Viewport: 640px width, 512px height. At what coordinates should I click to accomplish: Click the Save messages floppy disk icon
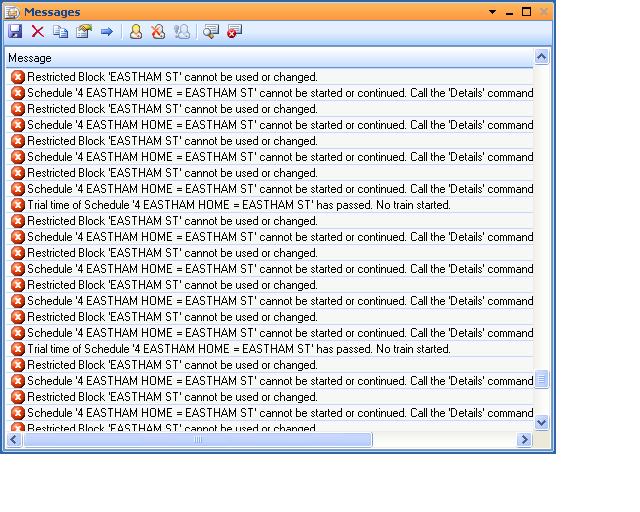point(15,32)
